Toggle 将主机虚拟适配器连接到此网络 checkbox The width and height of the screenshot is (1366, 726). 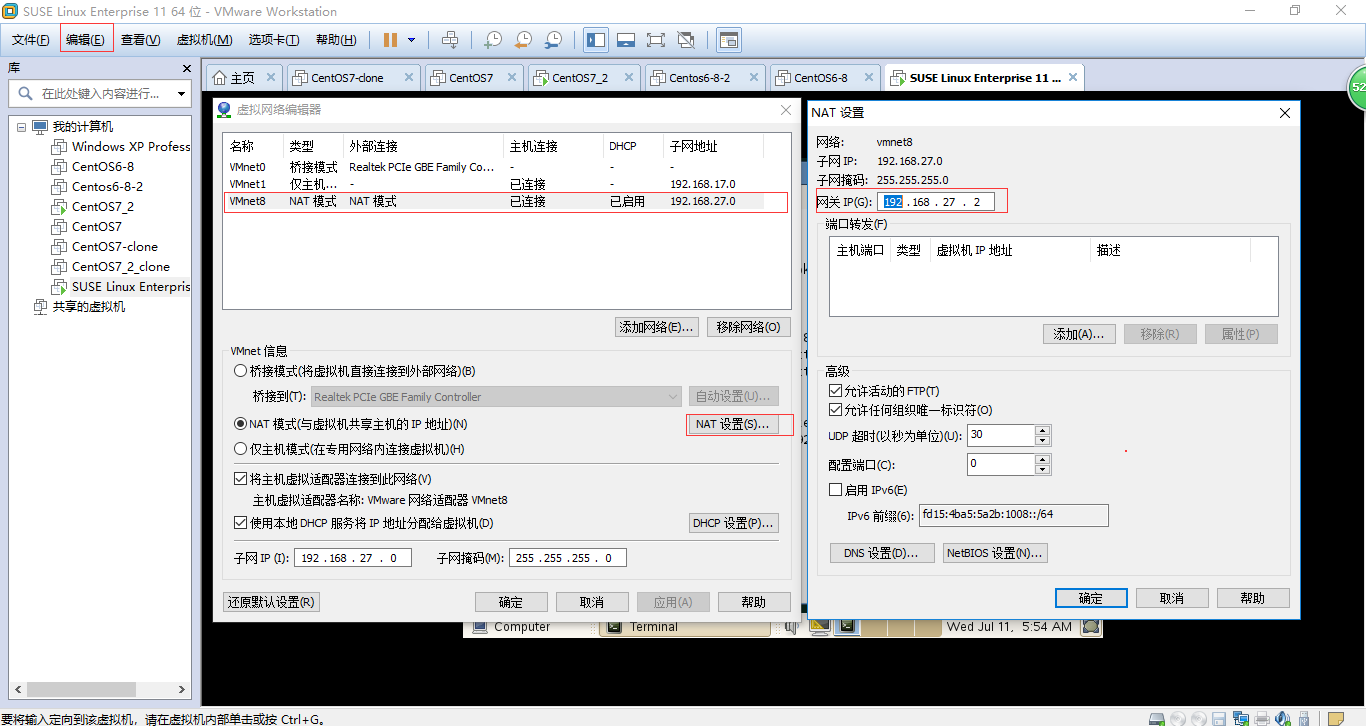coord(240,479)
